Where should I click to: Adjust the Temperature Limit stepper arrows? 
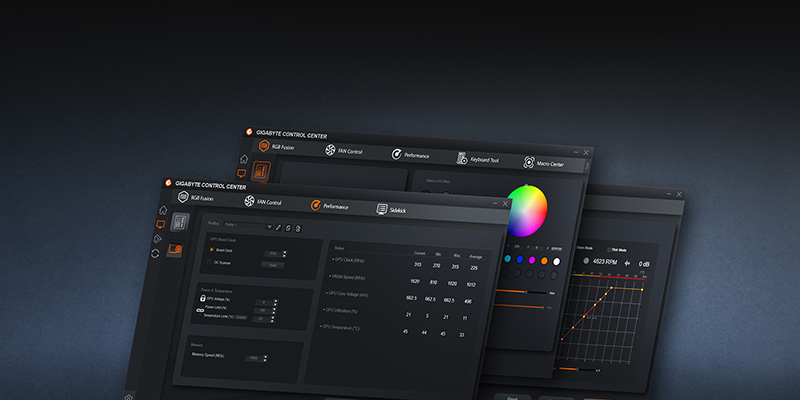pyautogui.click(x=273, y=319)
